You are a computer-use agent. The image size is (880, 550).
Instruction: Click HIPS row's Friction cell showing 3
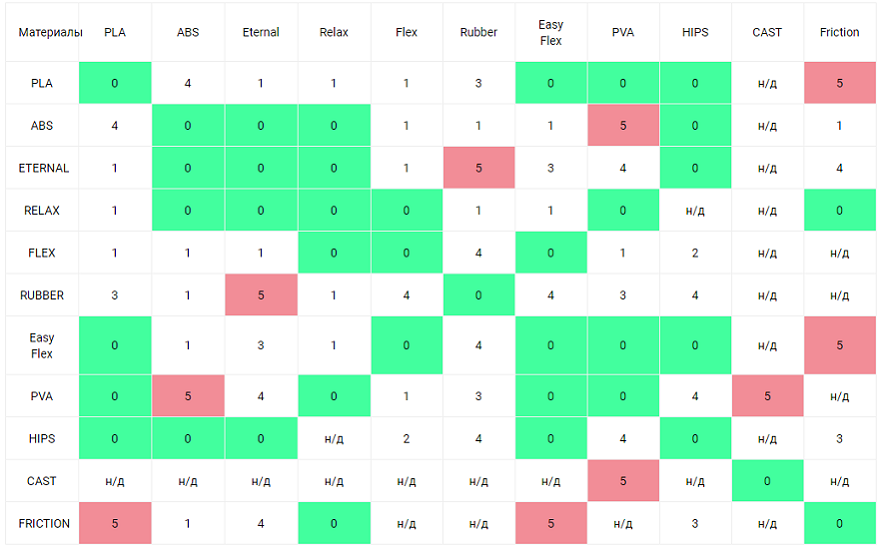pos(839,439)
